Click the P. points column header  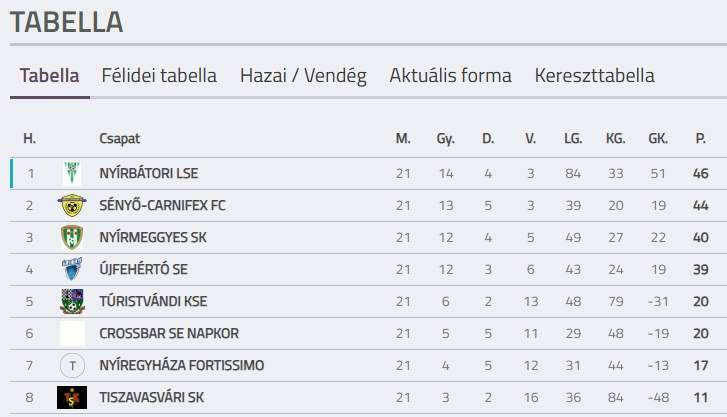point(700,138)
